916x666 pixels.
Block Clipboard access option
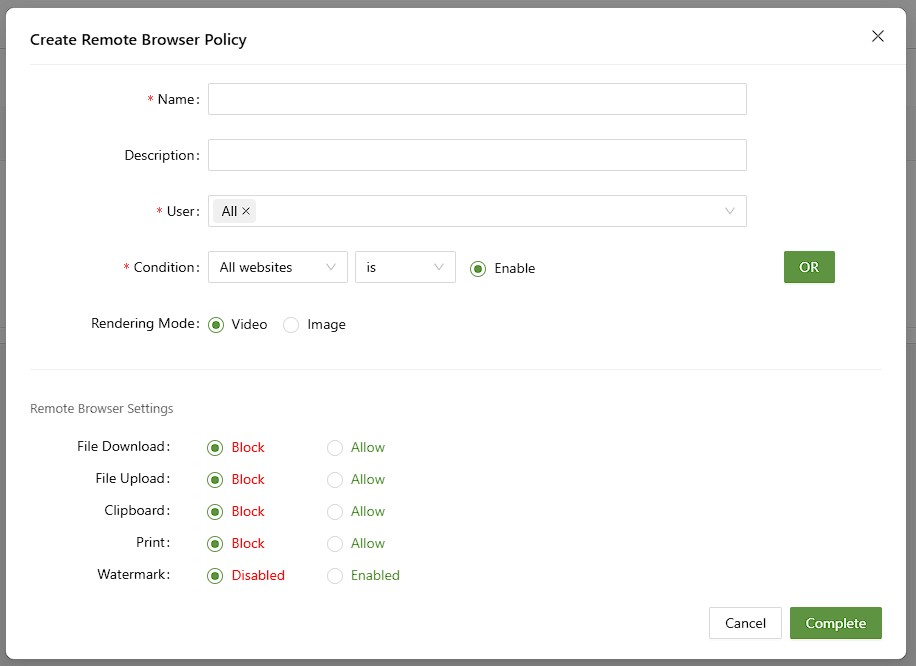[215, 512]
